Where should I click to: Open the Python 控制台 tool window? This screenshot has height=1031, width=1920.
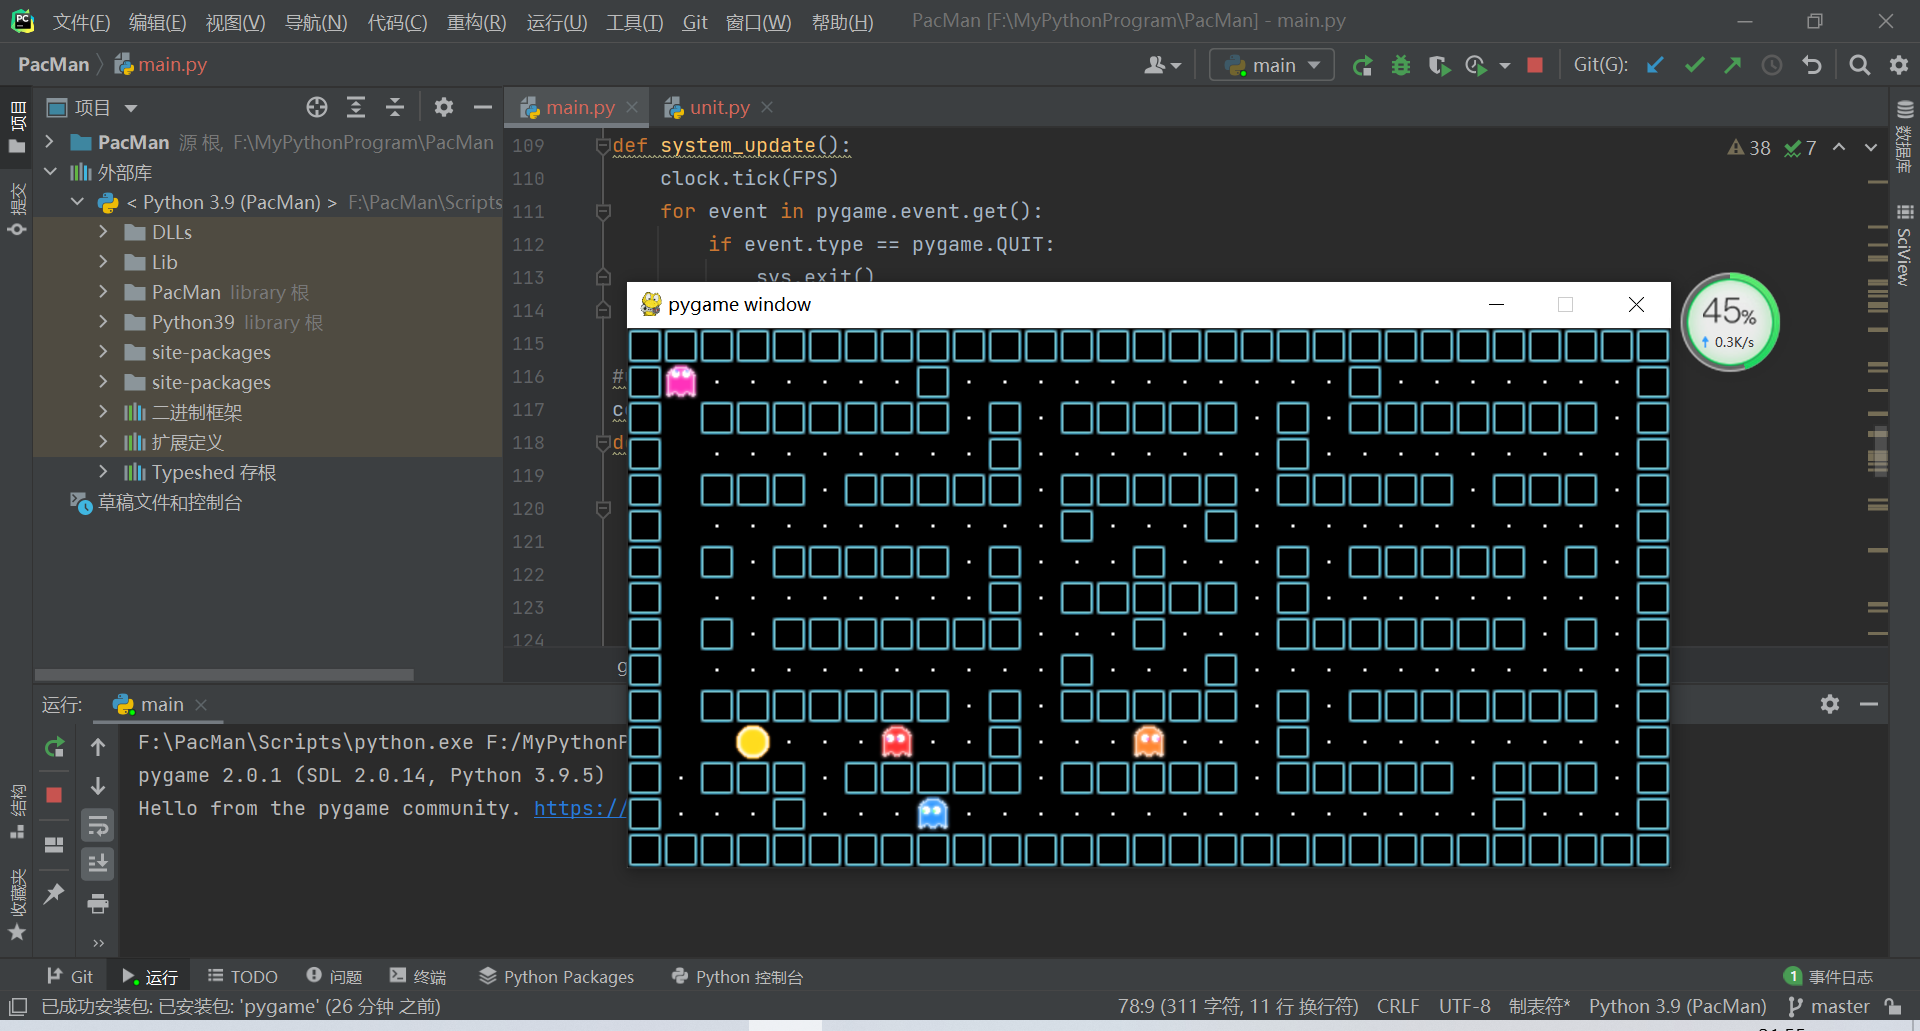(x=737, y=976)
